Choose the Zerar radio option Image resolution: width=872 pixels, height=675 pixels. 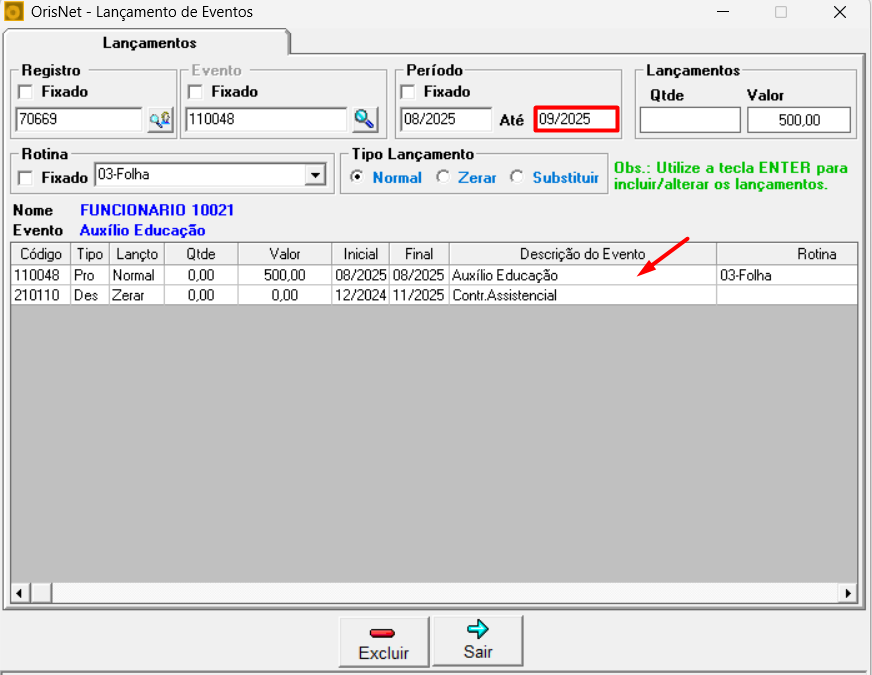pyautogui.click(x=443, y=177)
